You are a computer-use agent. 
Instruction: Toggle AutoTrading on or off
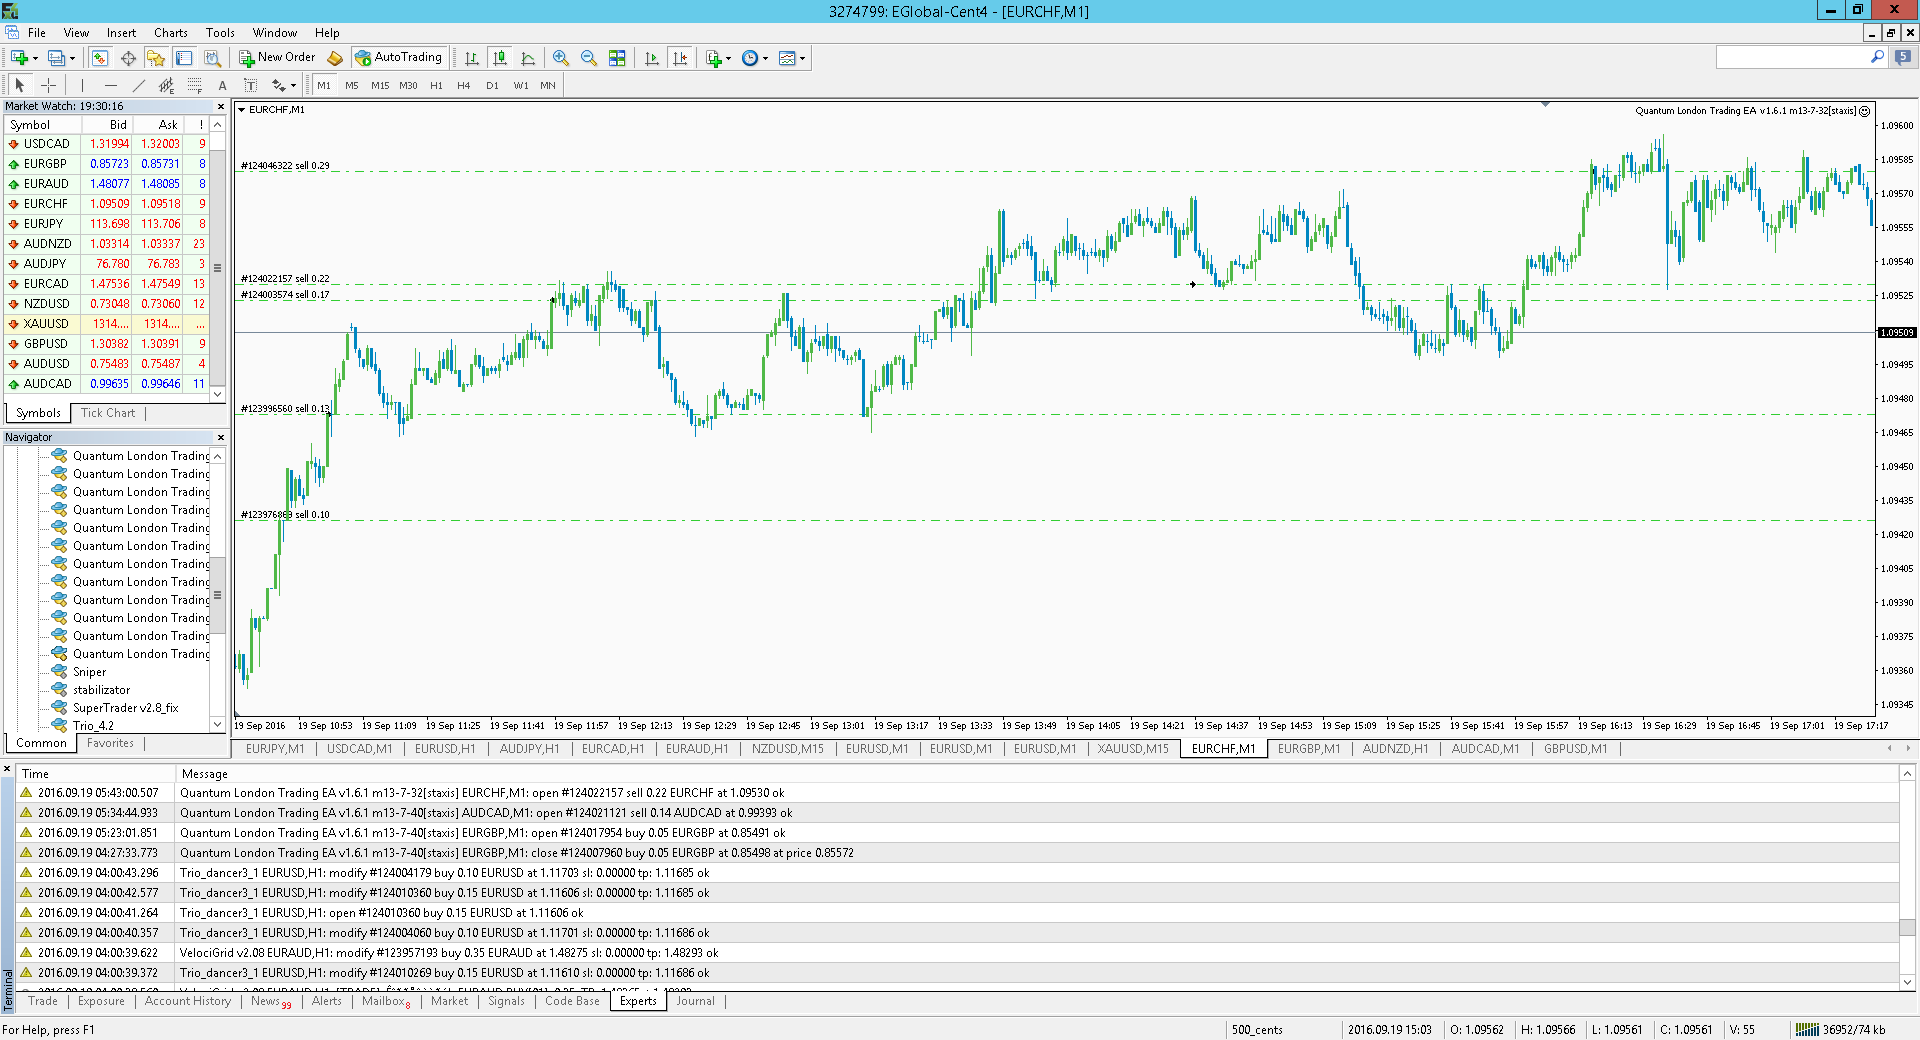(x=399, y=58)
